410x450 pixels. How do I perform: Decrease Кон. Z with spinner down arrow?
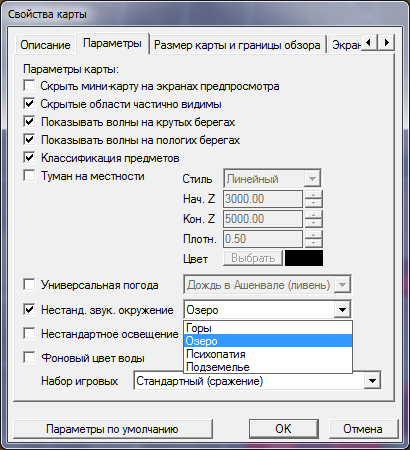(x=313, y=223)
